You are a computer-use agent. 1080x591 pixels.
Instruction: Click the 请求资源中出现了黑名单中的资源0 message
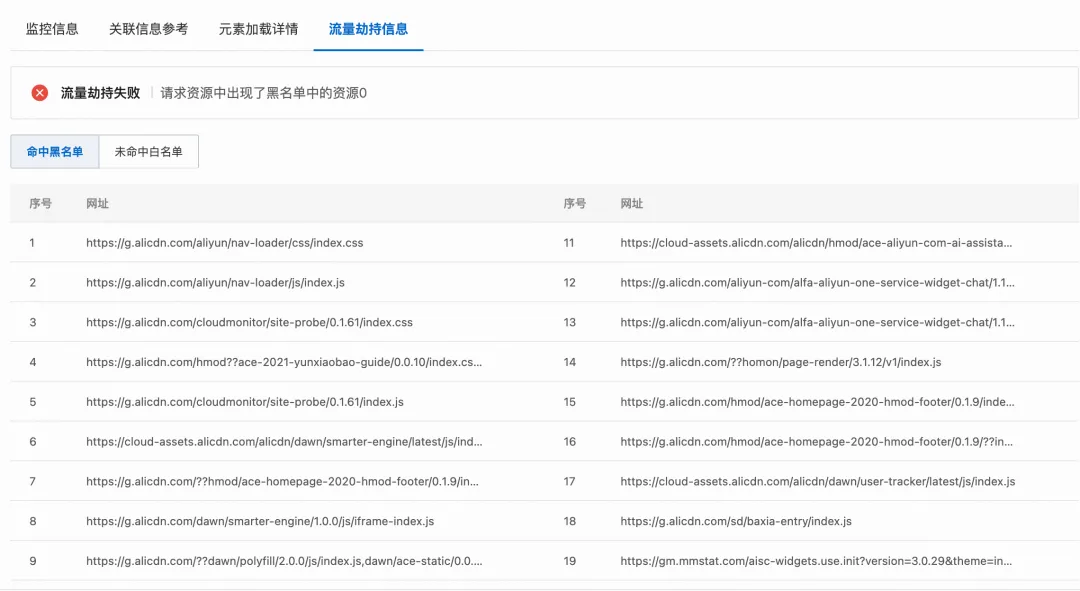[264, 93]
